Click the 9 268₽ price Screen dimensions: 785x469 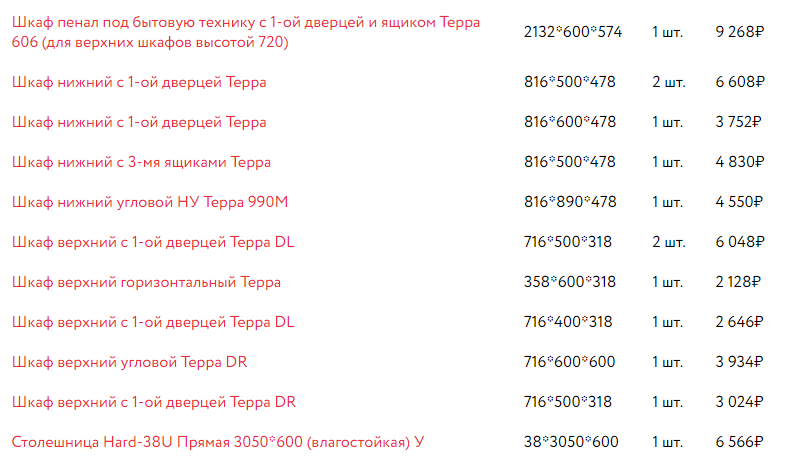point(740,32)
